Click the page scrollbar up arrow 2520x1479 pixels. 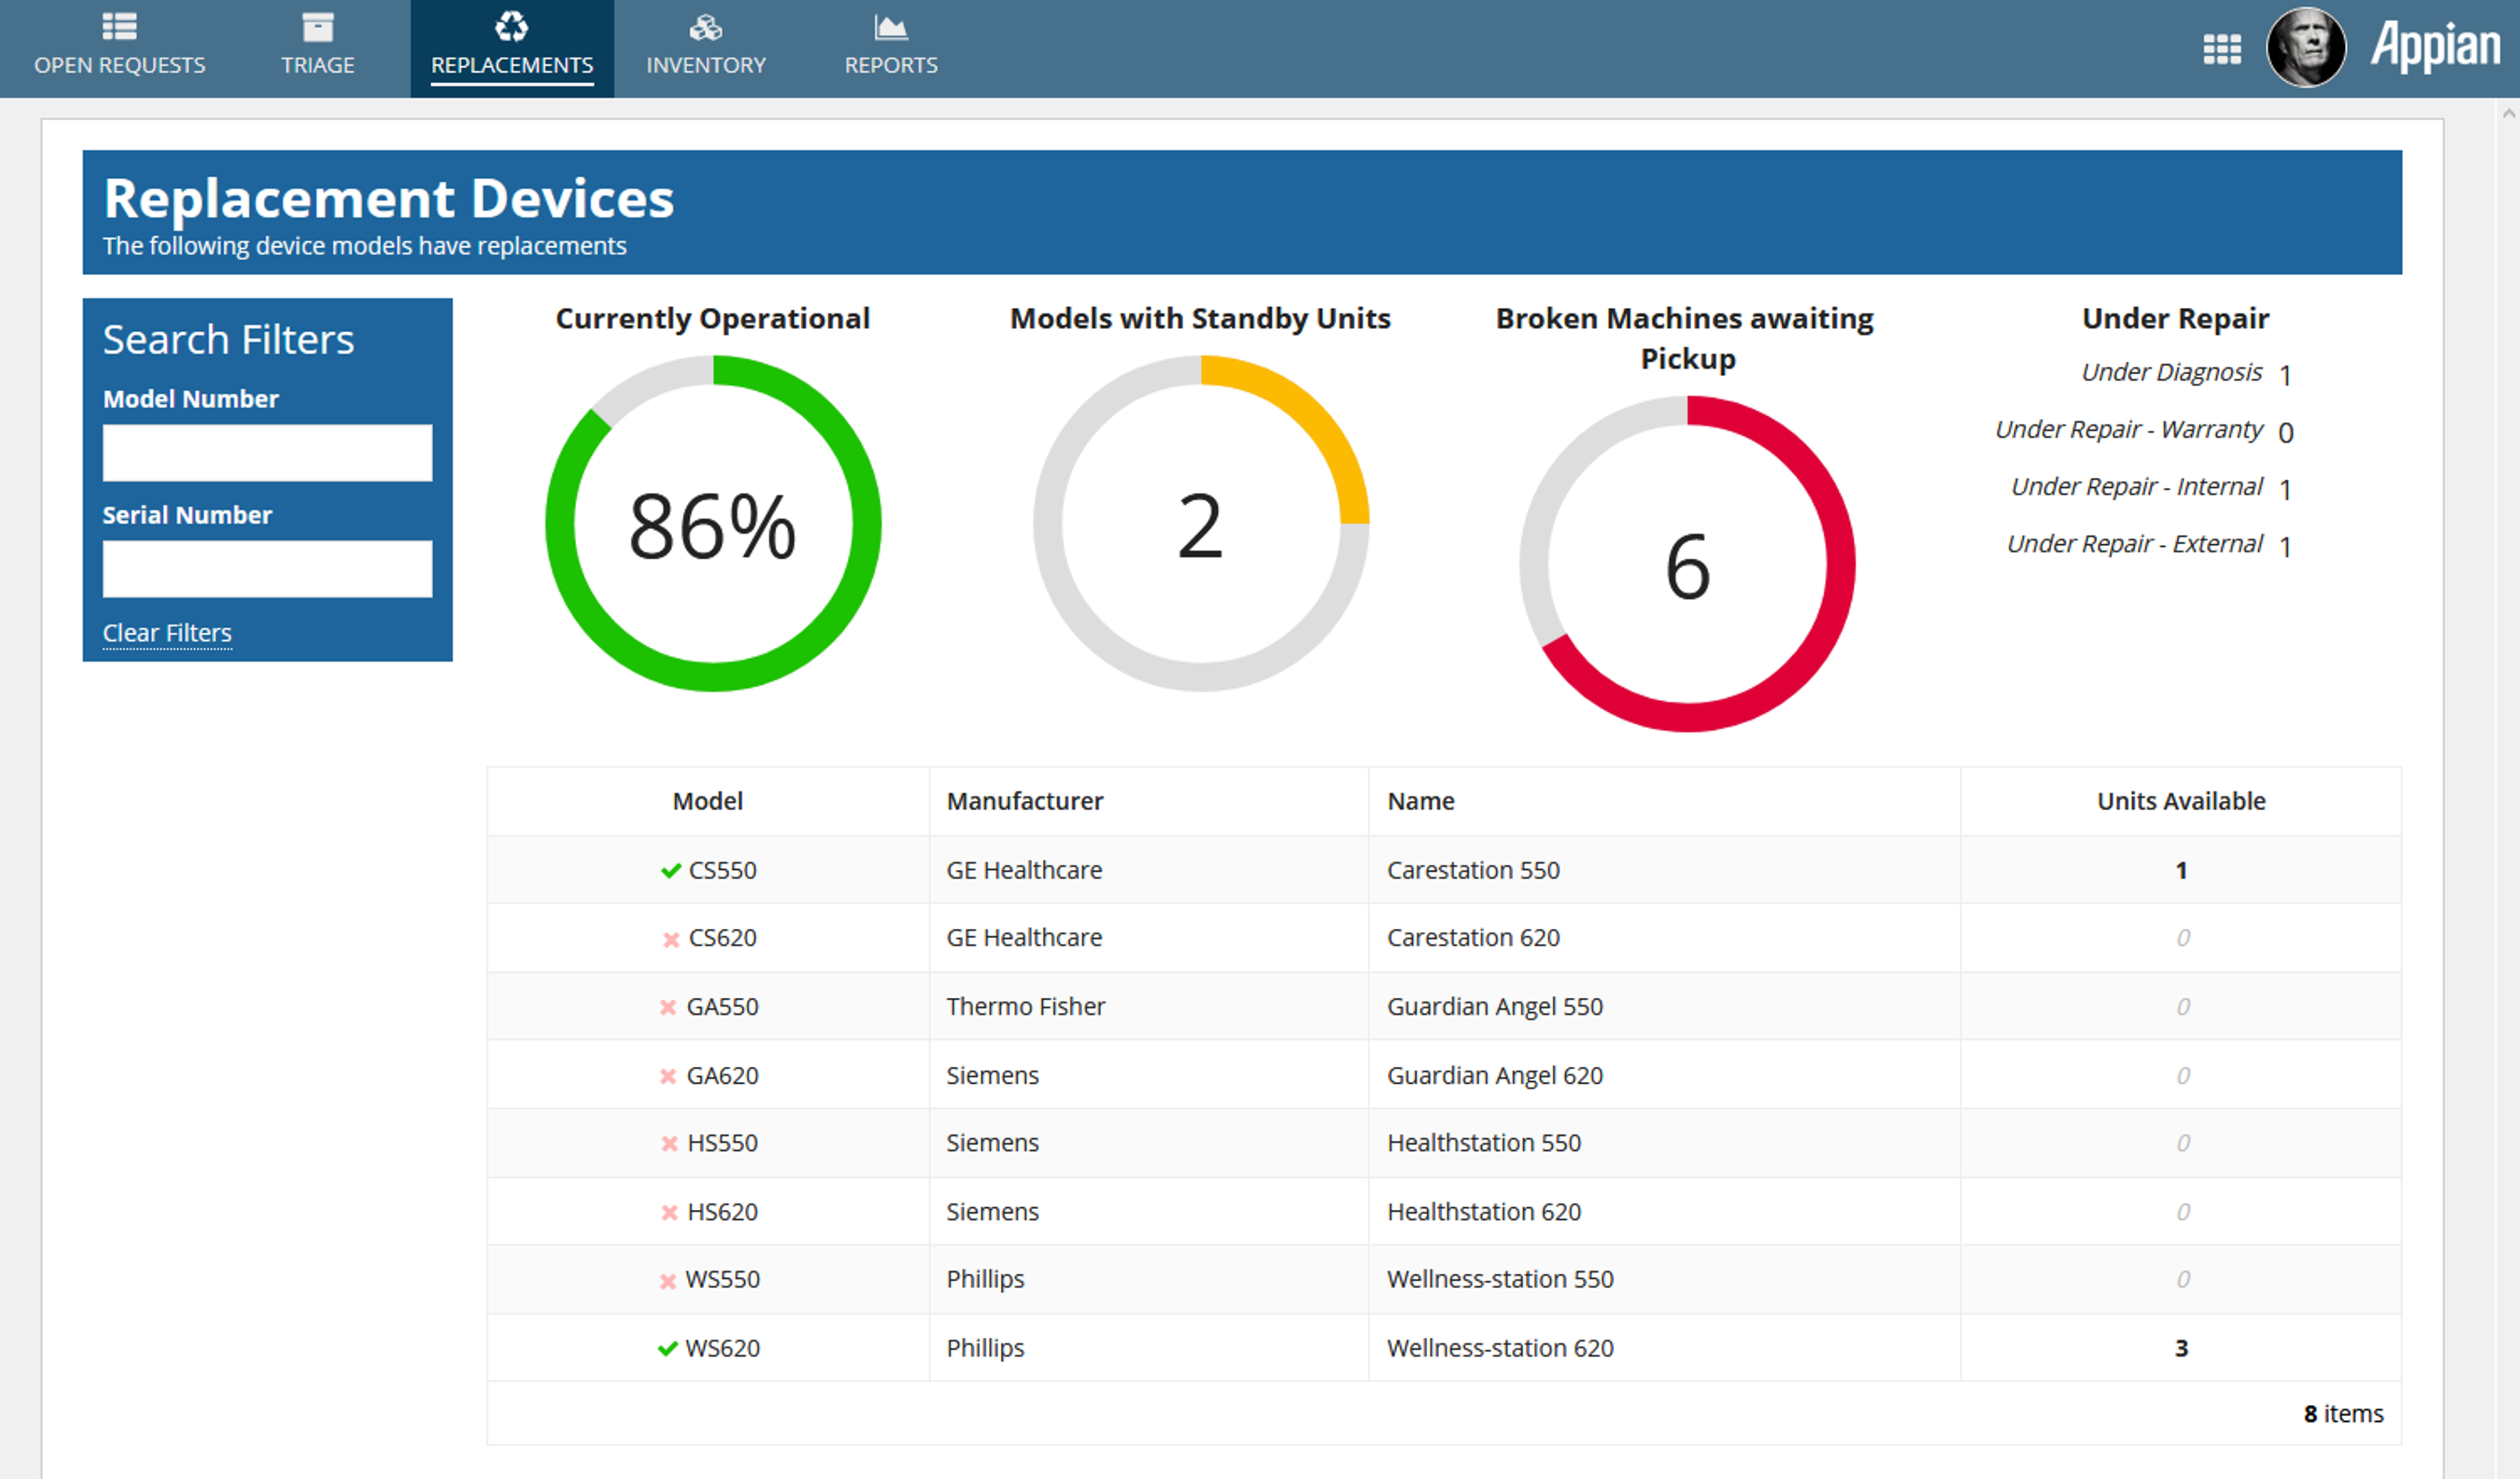coord(2509,114)
